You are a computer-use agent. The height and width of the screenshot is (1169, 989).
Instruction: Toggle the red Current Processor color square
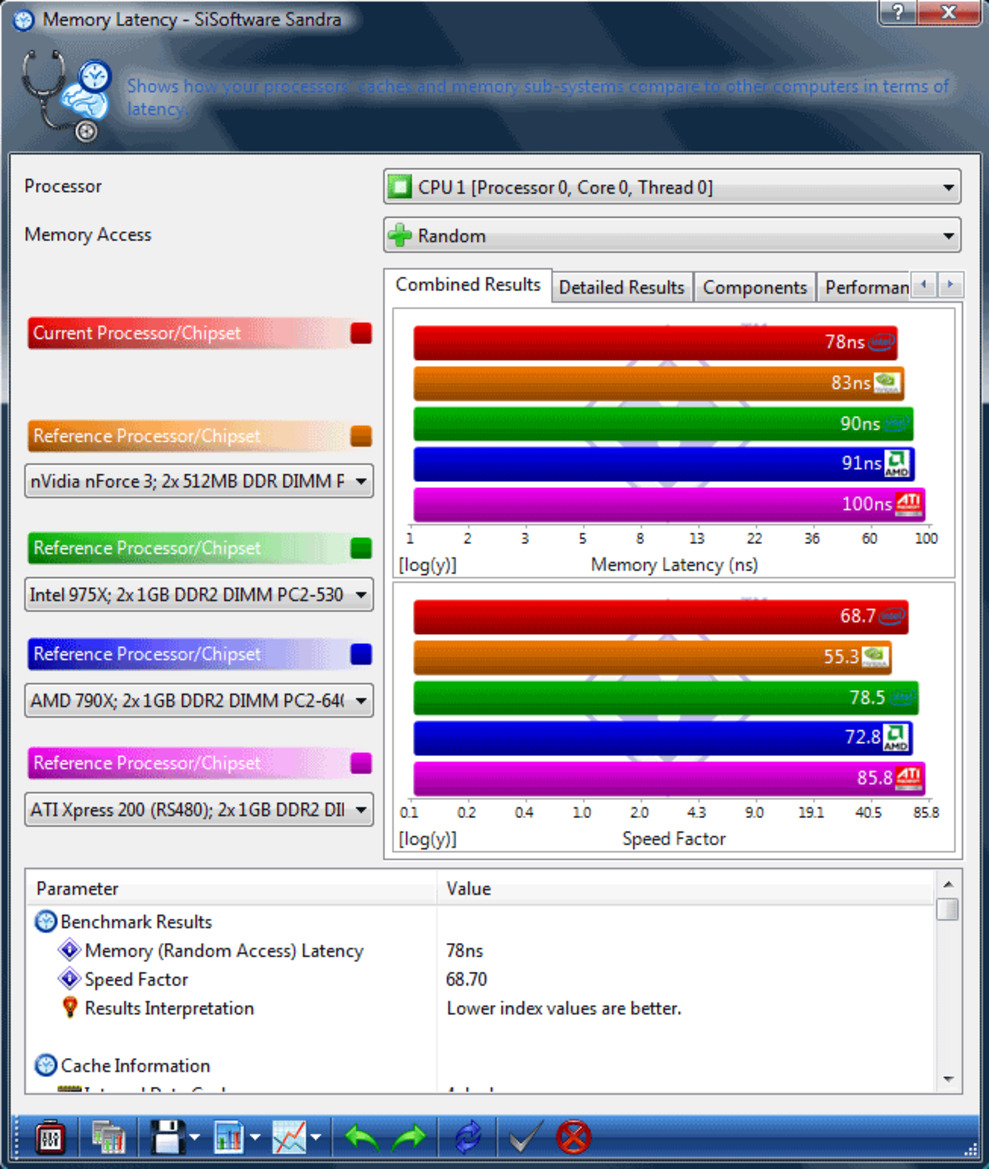(361, 333)
